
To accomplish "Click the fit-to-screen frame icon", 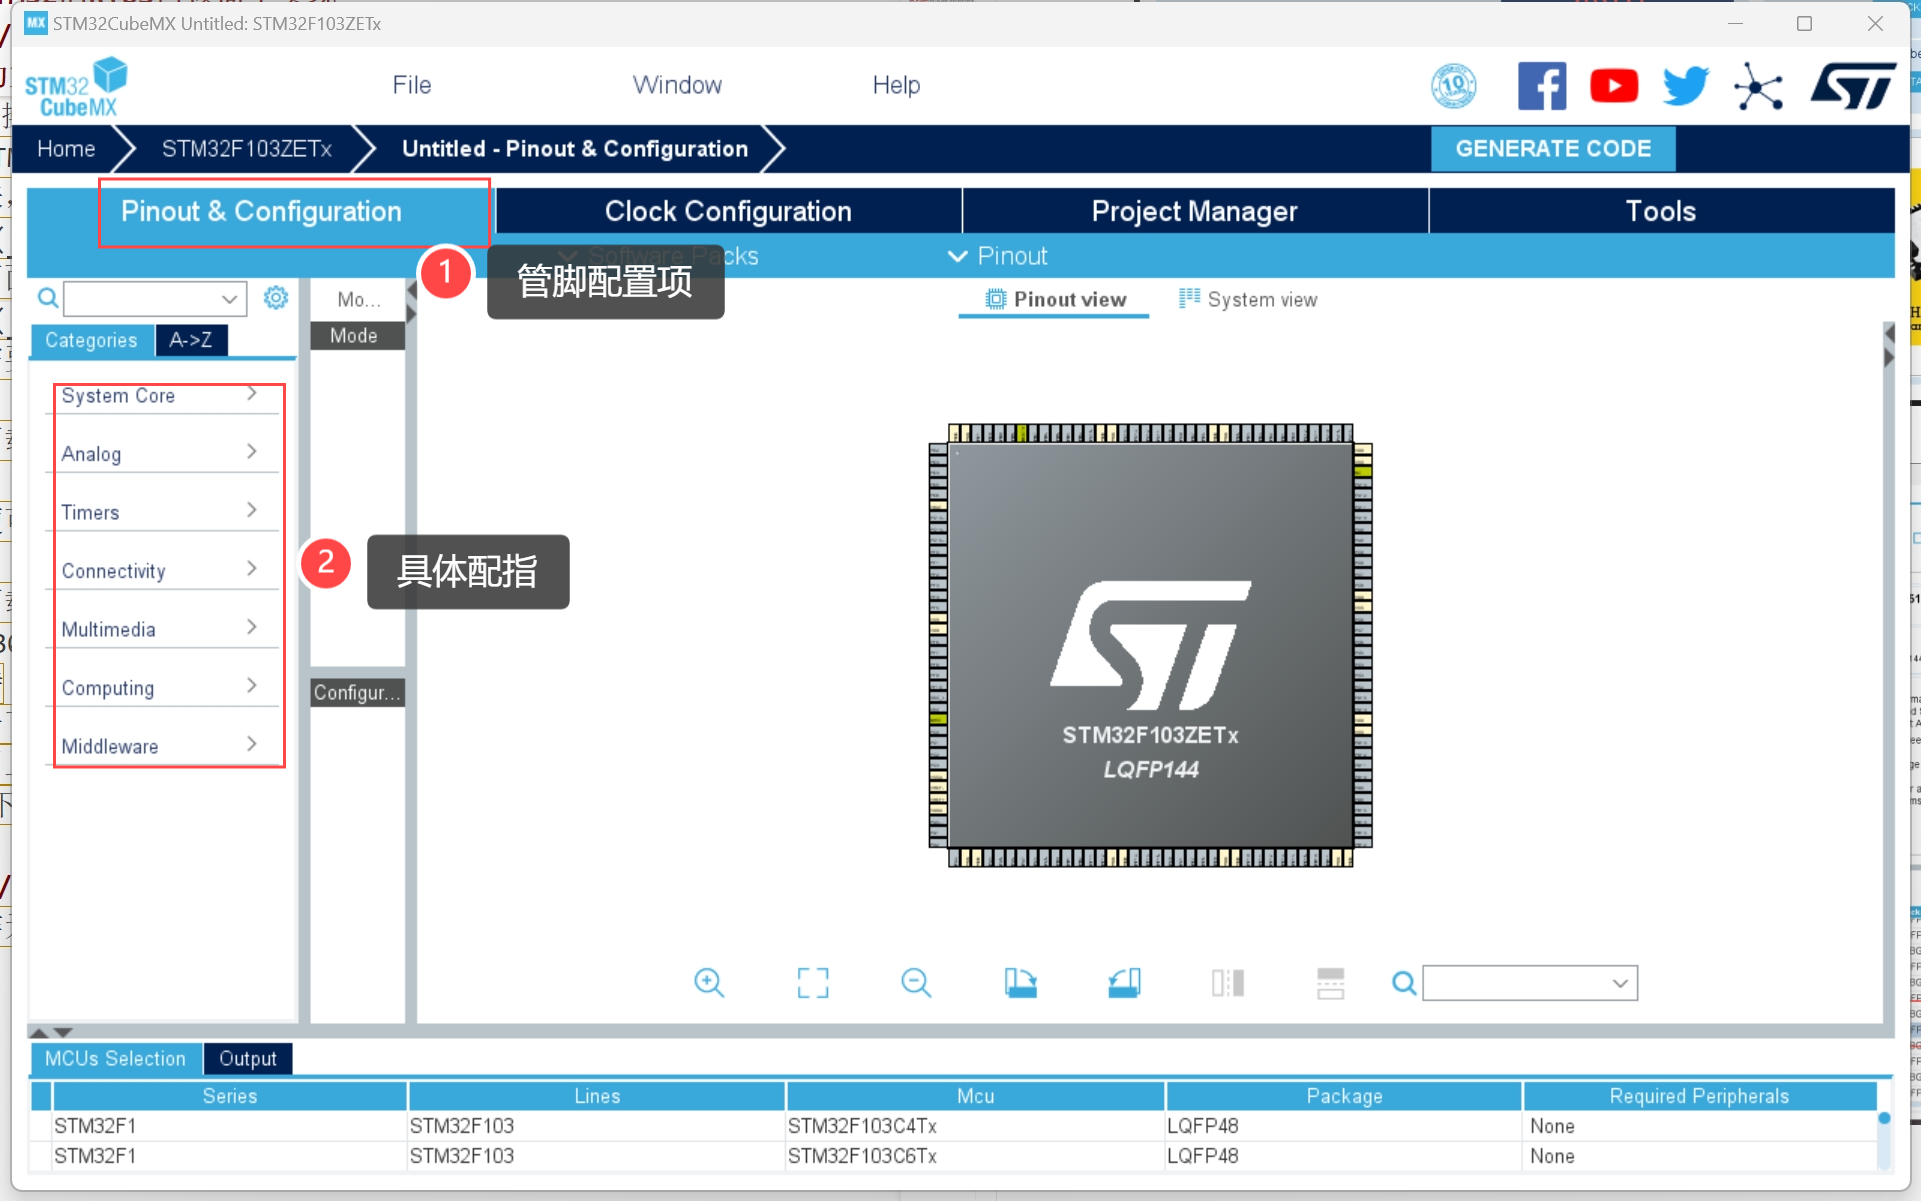I will pos(813,982).
